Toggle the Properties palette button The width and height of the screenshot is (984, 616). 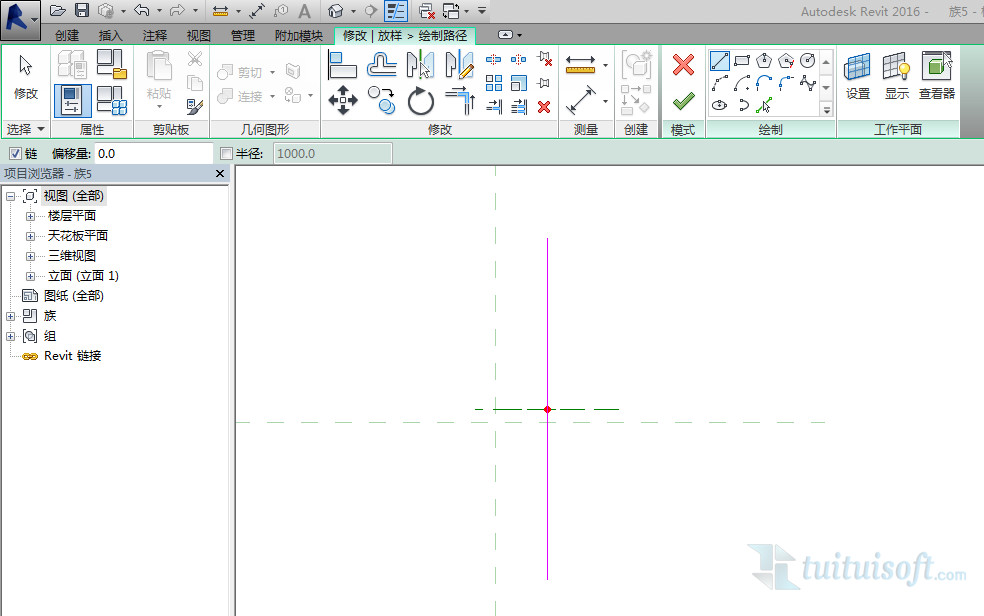(x=72, y=100)
